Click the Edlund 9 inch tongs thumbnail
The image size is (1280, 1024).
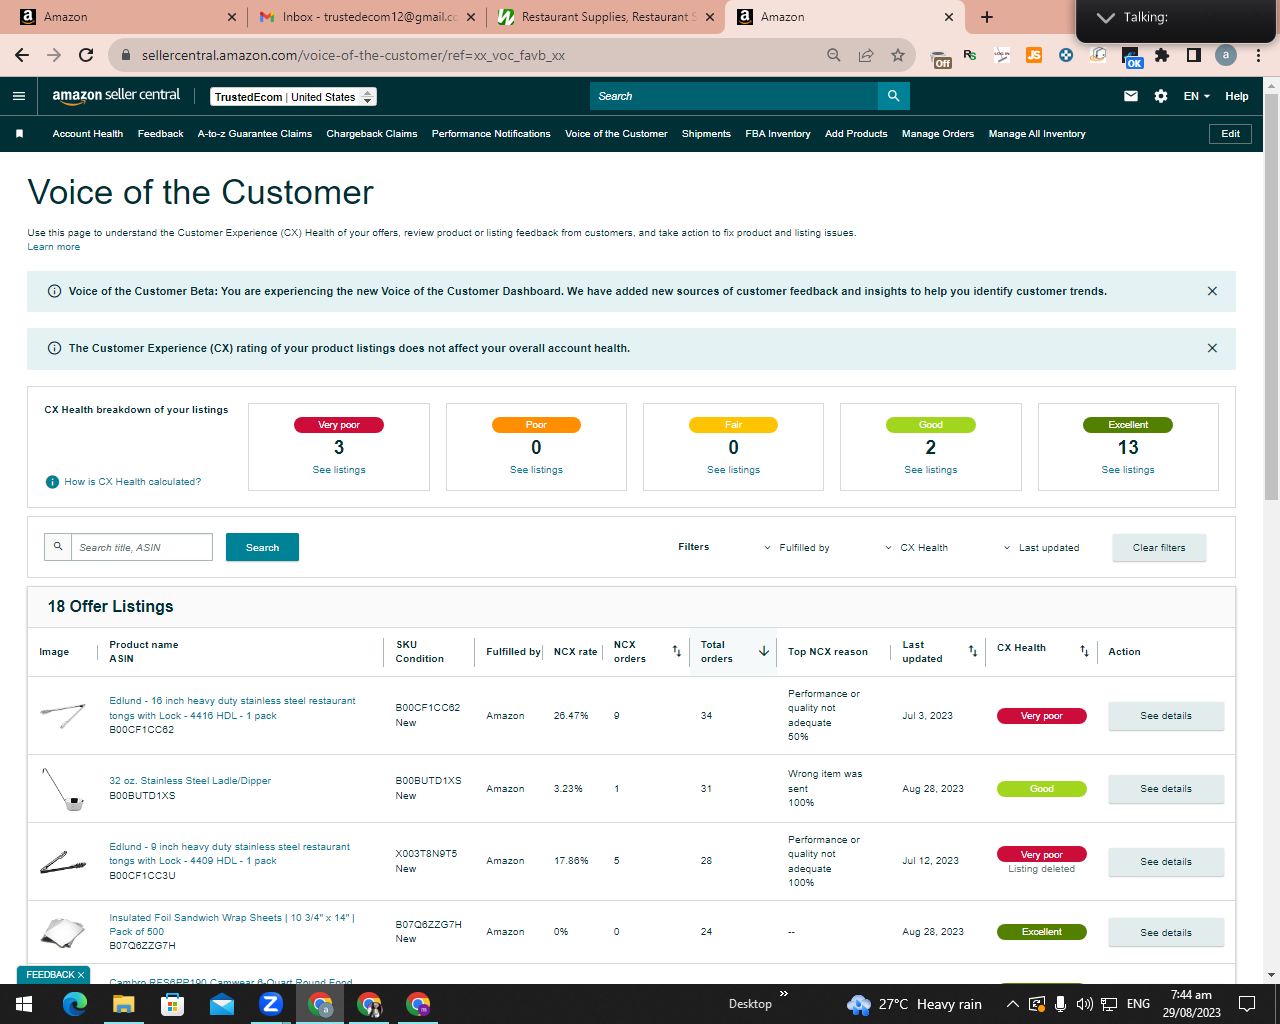click(x=62, y=861)
